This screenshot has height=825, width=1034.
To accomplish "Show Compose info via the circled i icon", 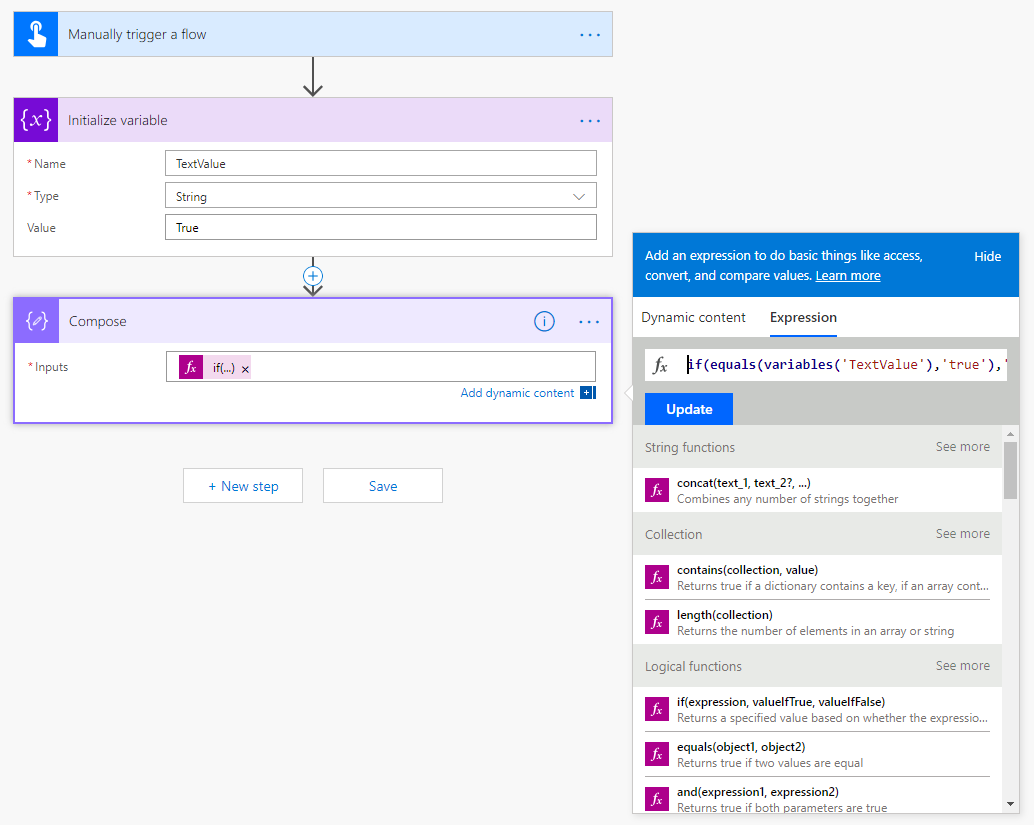I will point(544,322).
